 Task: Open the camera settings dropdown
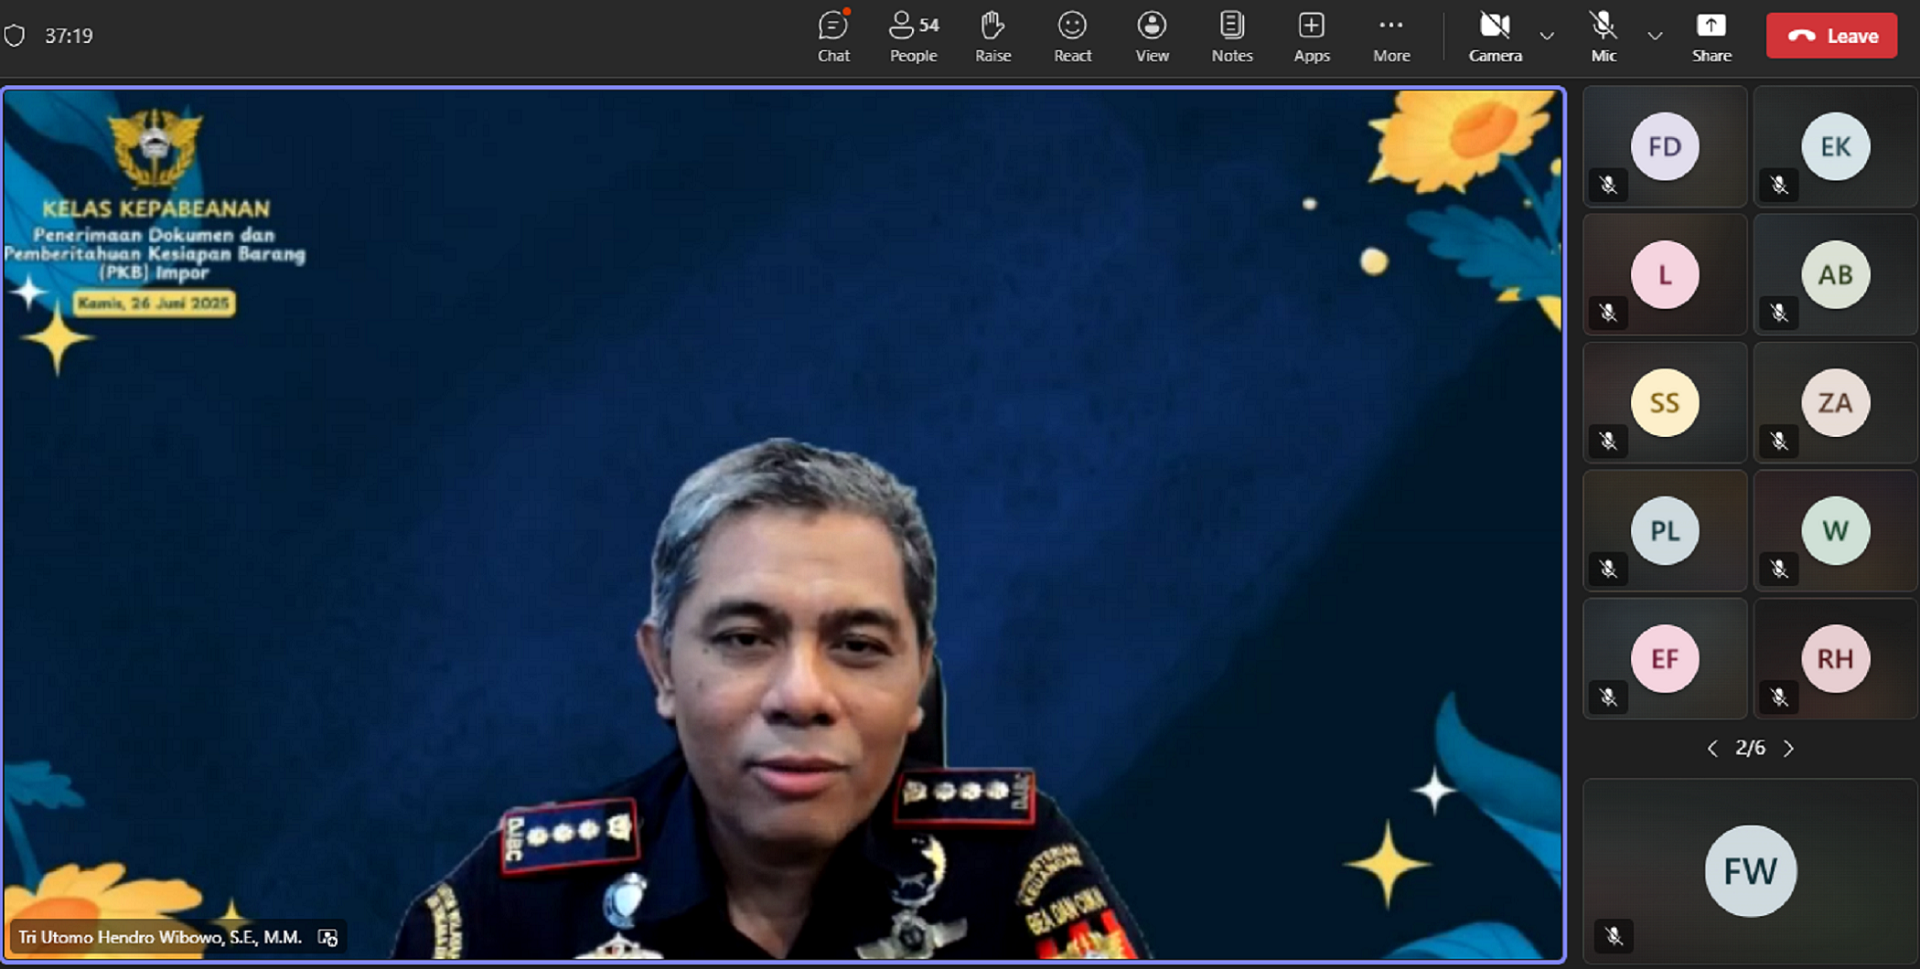coord(1547,37)
